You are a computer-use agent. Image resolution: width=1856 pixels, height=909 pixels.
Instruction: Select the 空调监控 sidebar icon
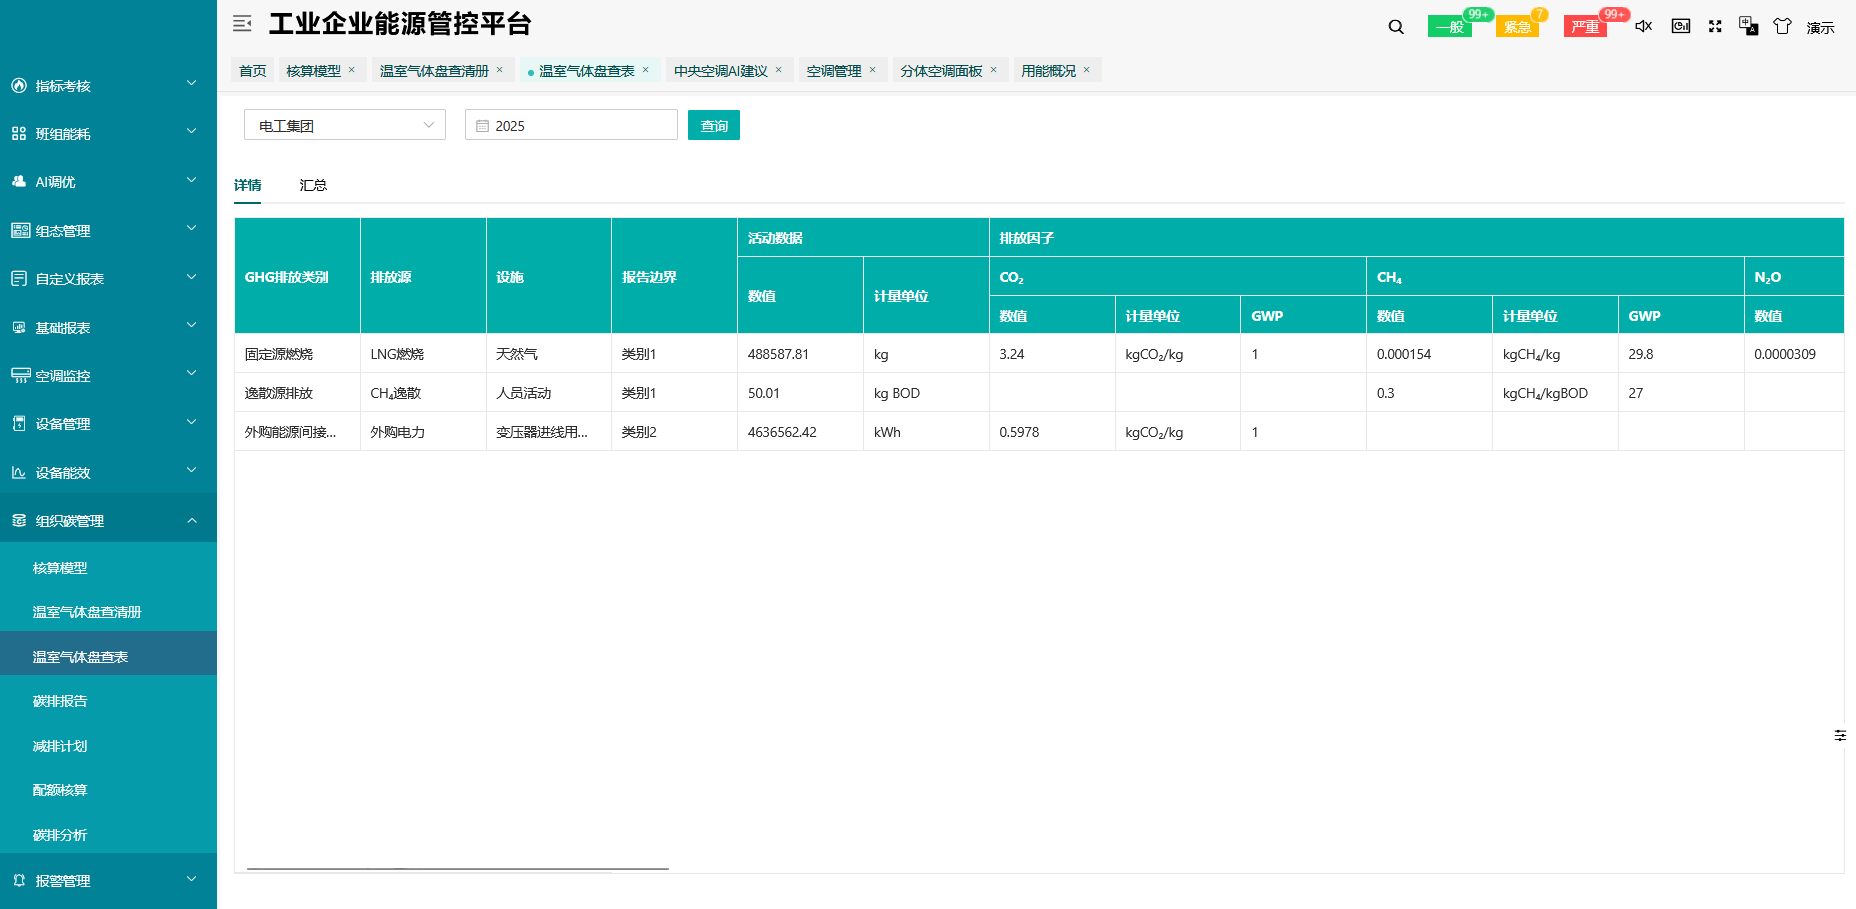[17, 375]
